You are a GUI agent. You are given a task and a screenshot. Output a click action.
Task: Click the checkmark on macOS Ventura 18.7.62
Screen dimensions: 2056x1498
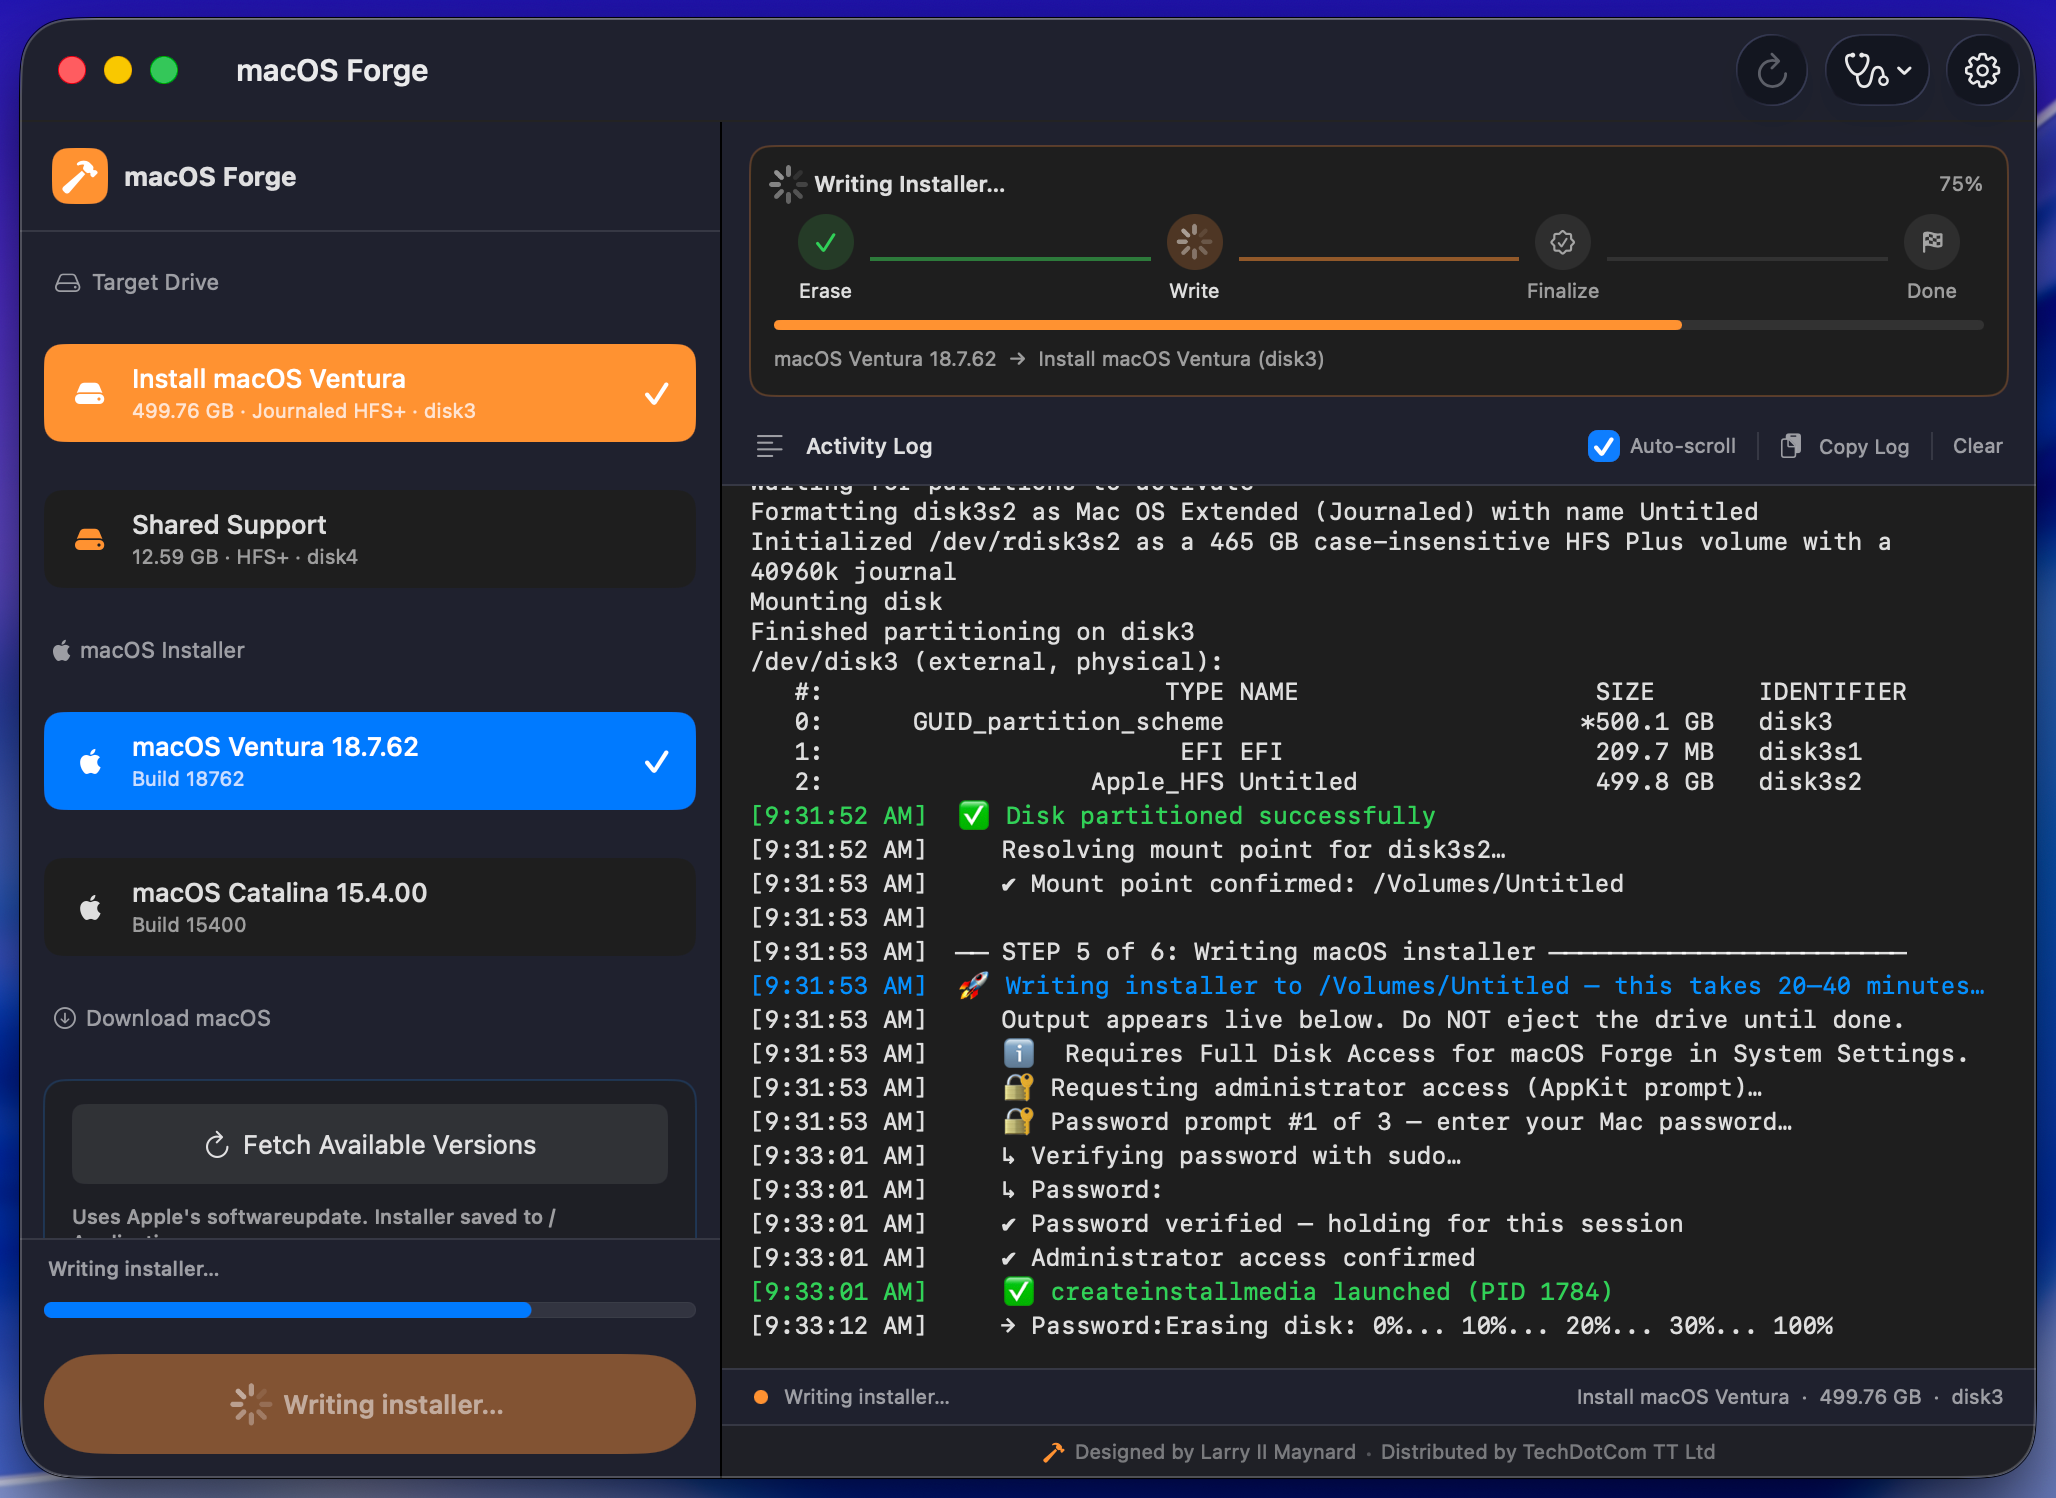656,761
